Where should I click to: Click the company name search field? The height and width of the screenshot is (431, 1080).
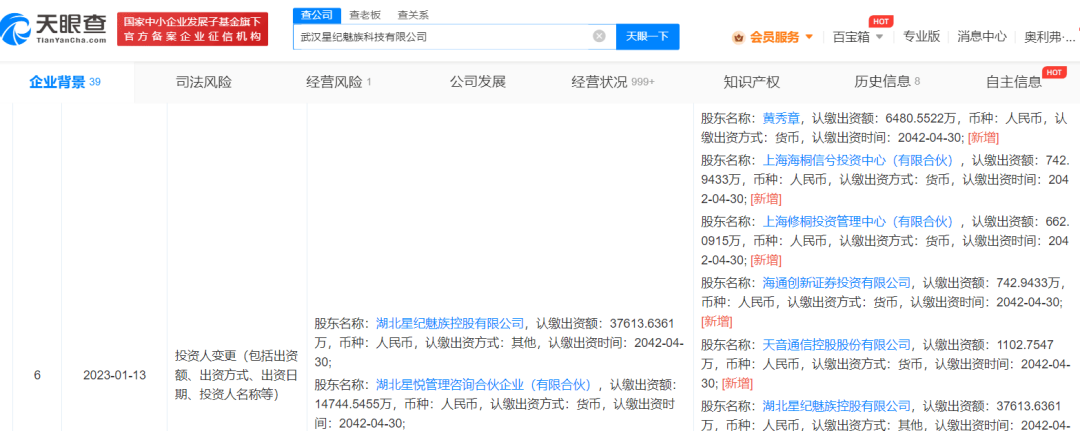tap(445, 36)
